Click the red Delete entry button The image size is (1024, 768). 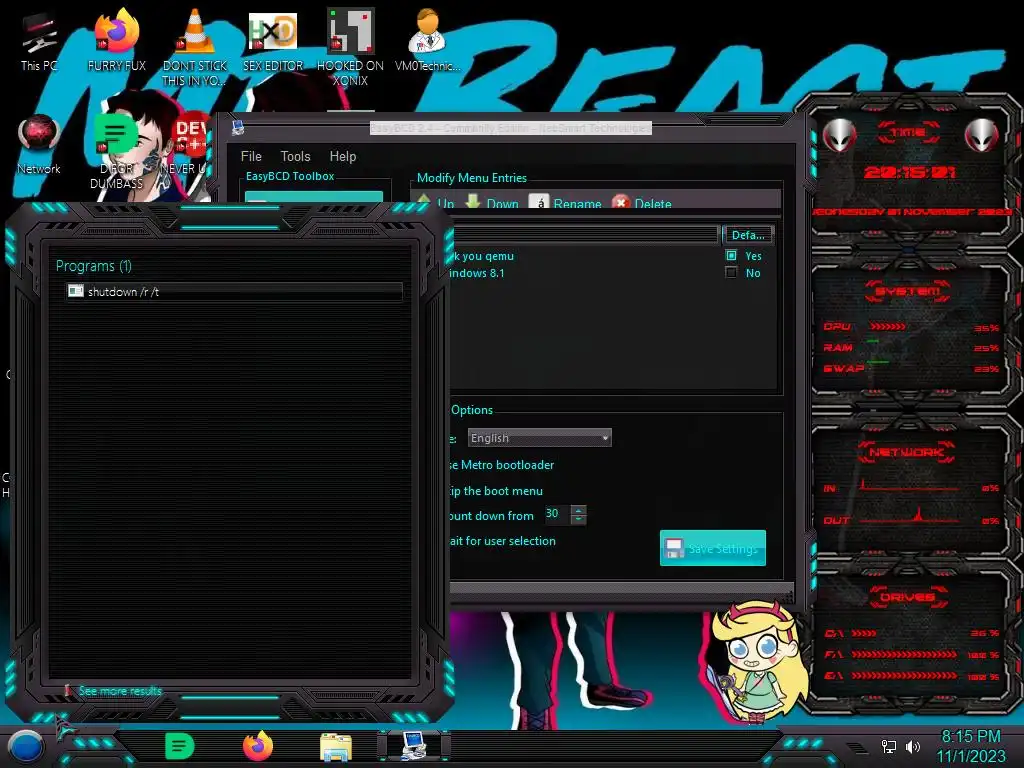642,203
